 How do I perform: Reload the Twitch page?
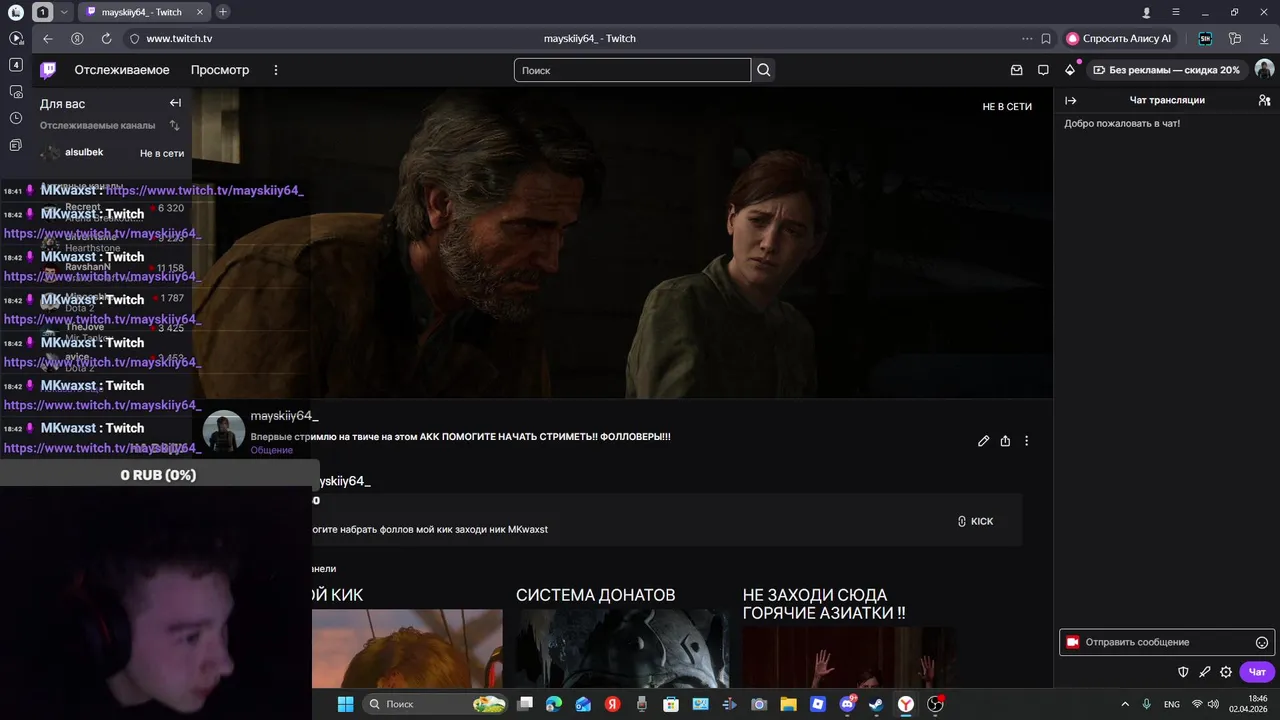tap(106, 38)
